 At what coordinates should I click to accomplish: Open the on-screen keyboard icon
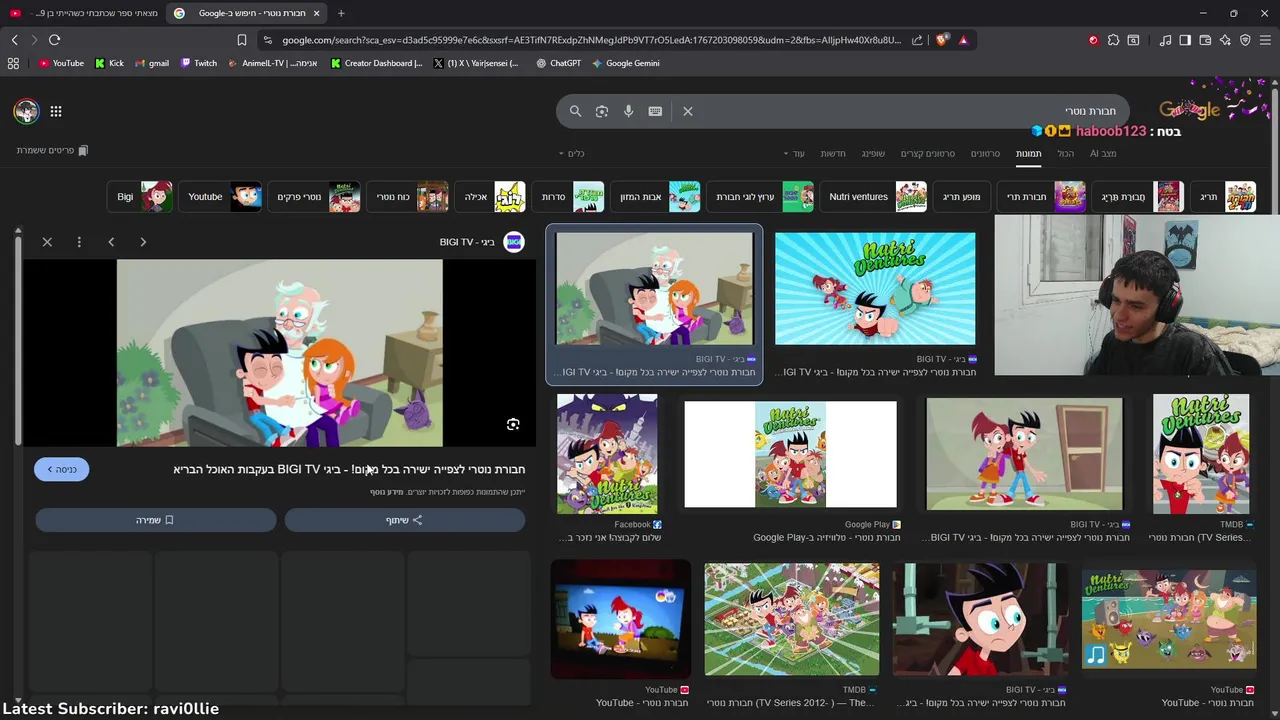click(x=655, y=111)
